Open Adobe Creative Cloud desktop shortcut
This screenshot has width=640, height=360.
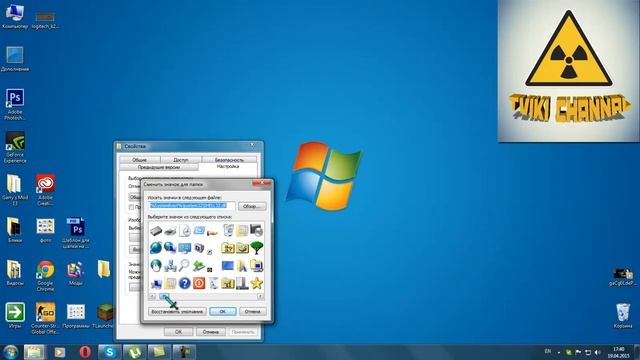point(45,190)
